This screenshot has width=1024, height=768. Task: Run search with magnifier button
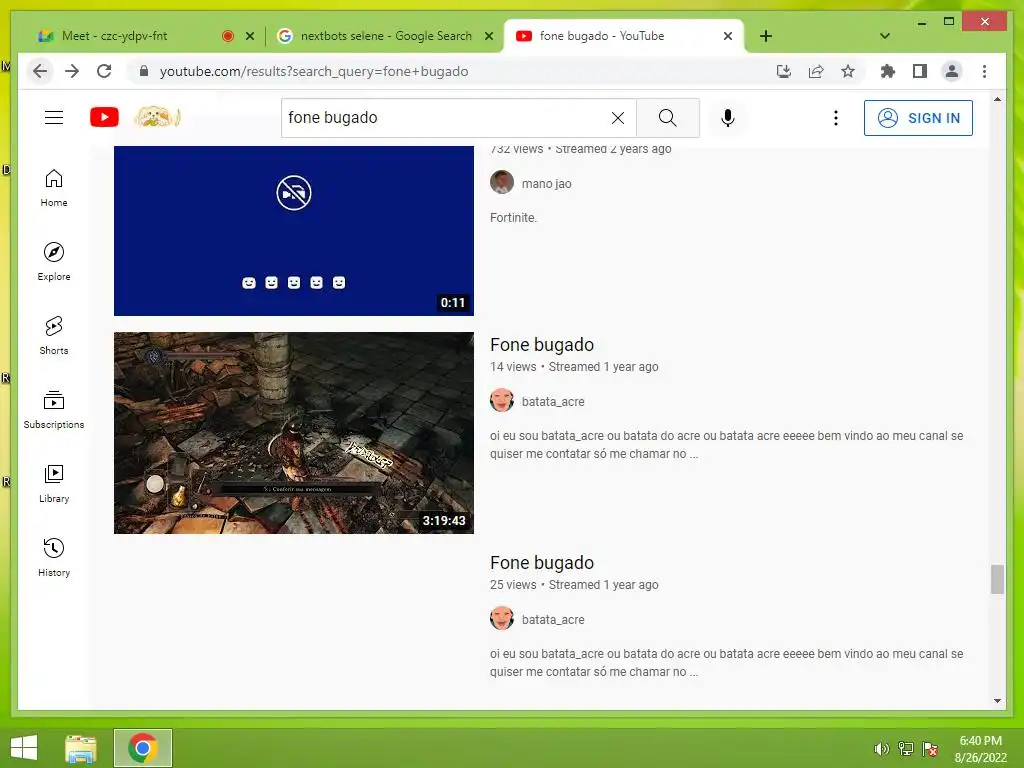(667, 118)
